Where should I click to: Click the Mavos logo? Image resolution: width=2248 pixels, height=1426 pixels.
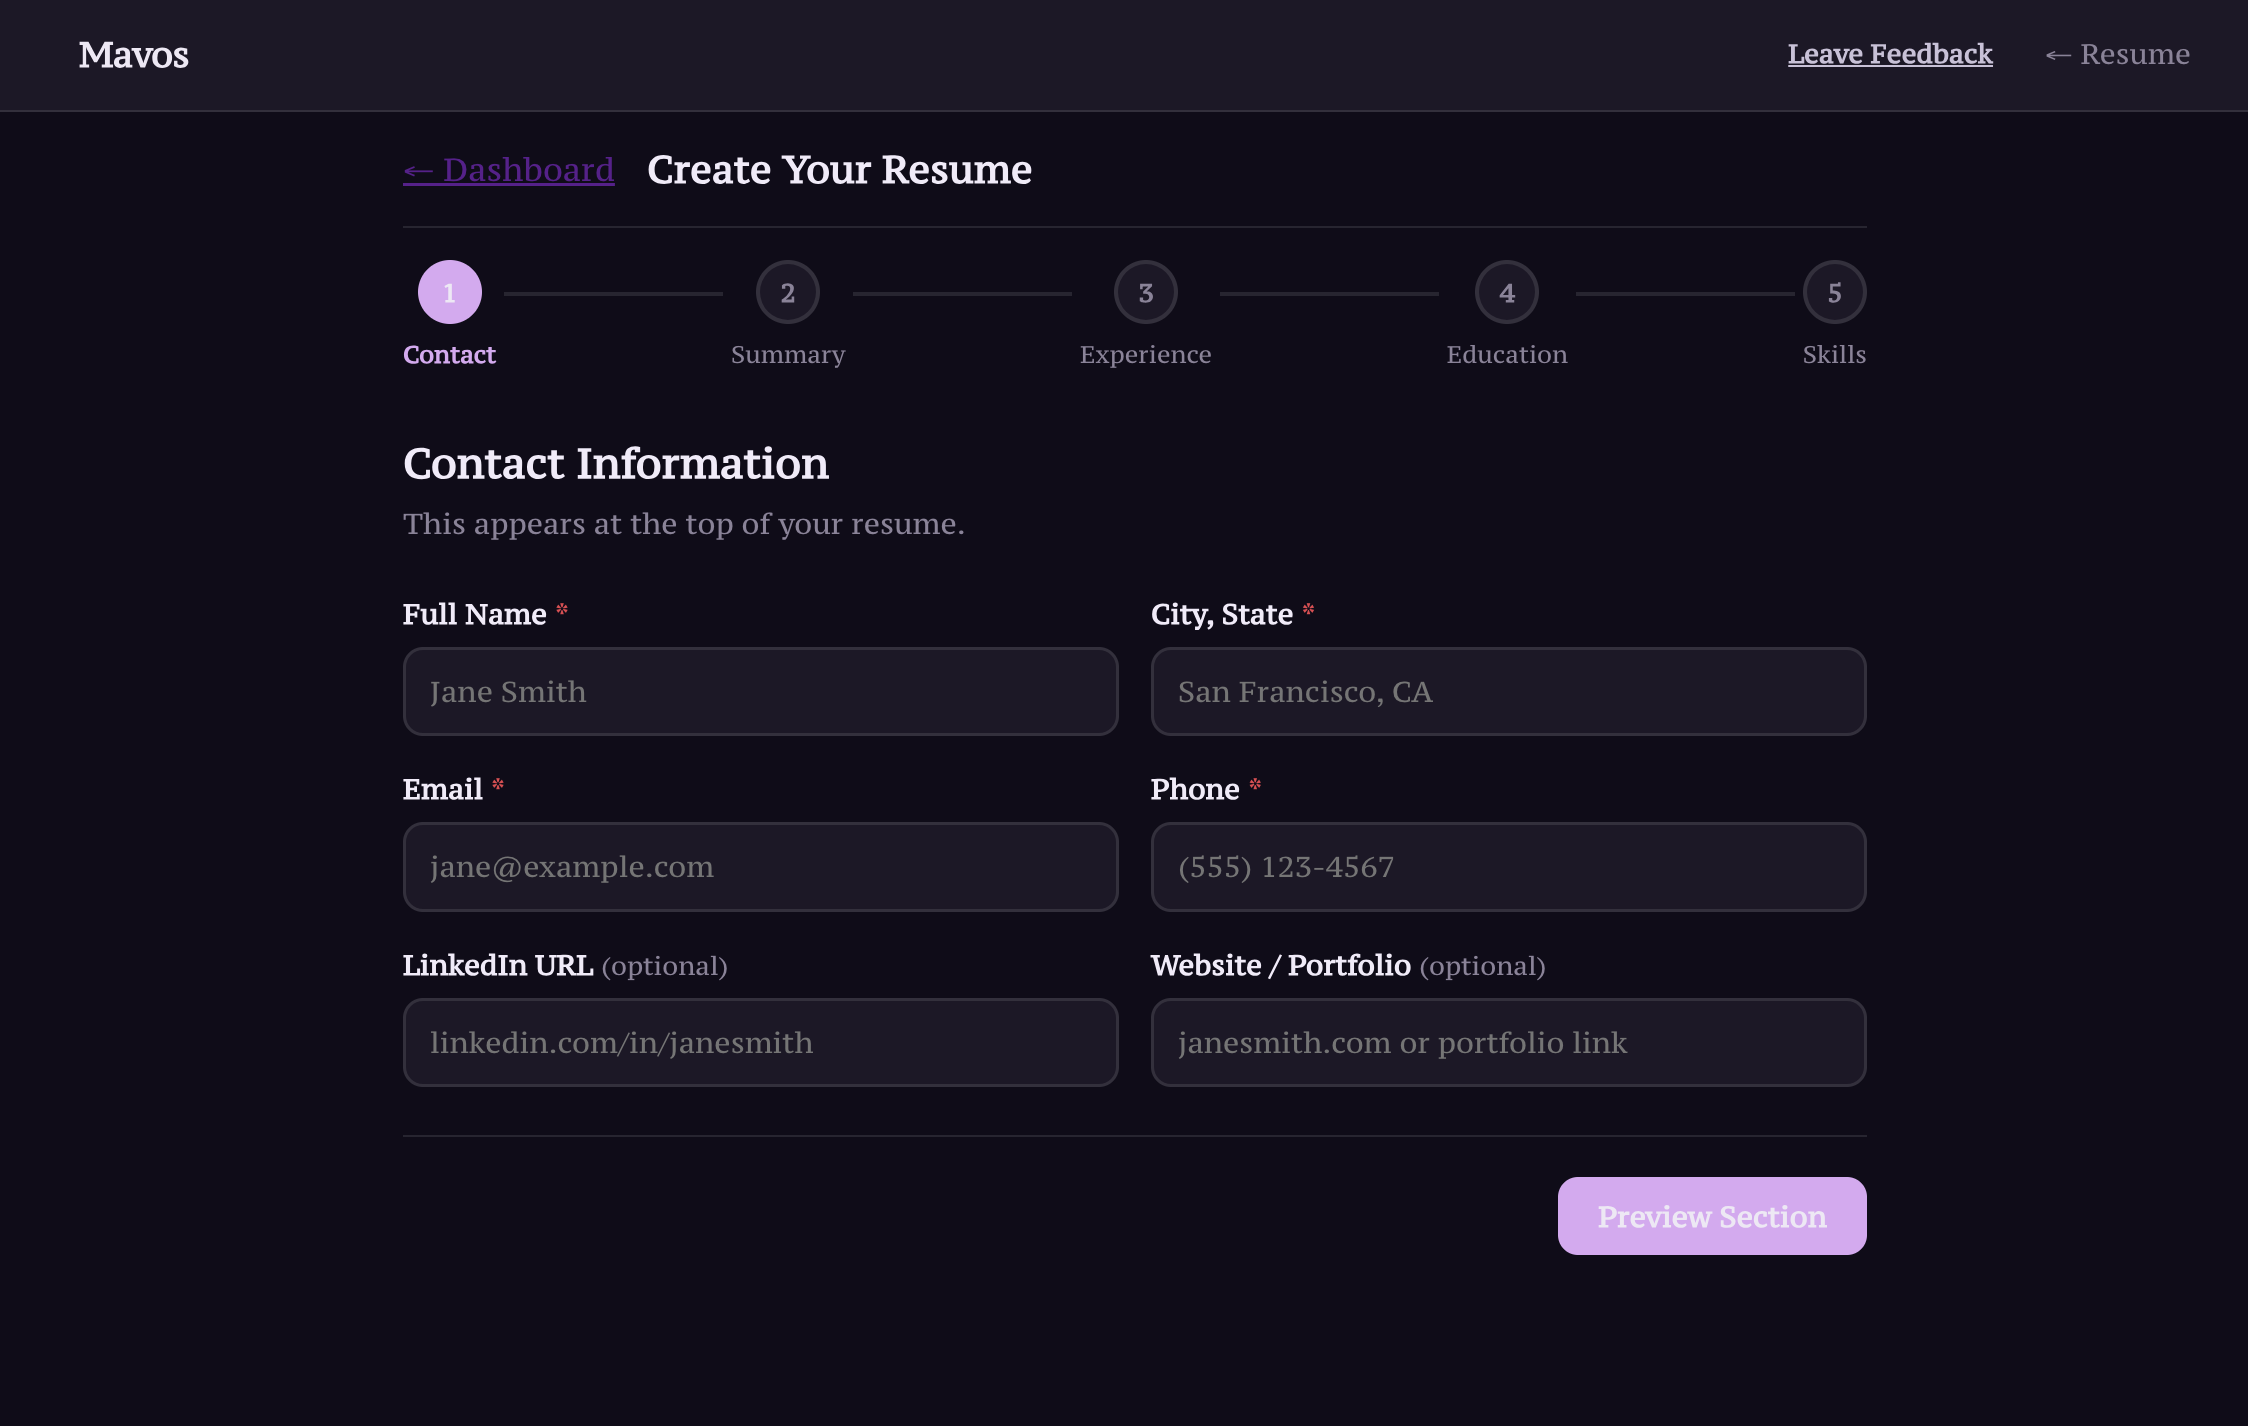tap(133, 55)
